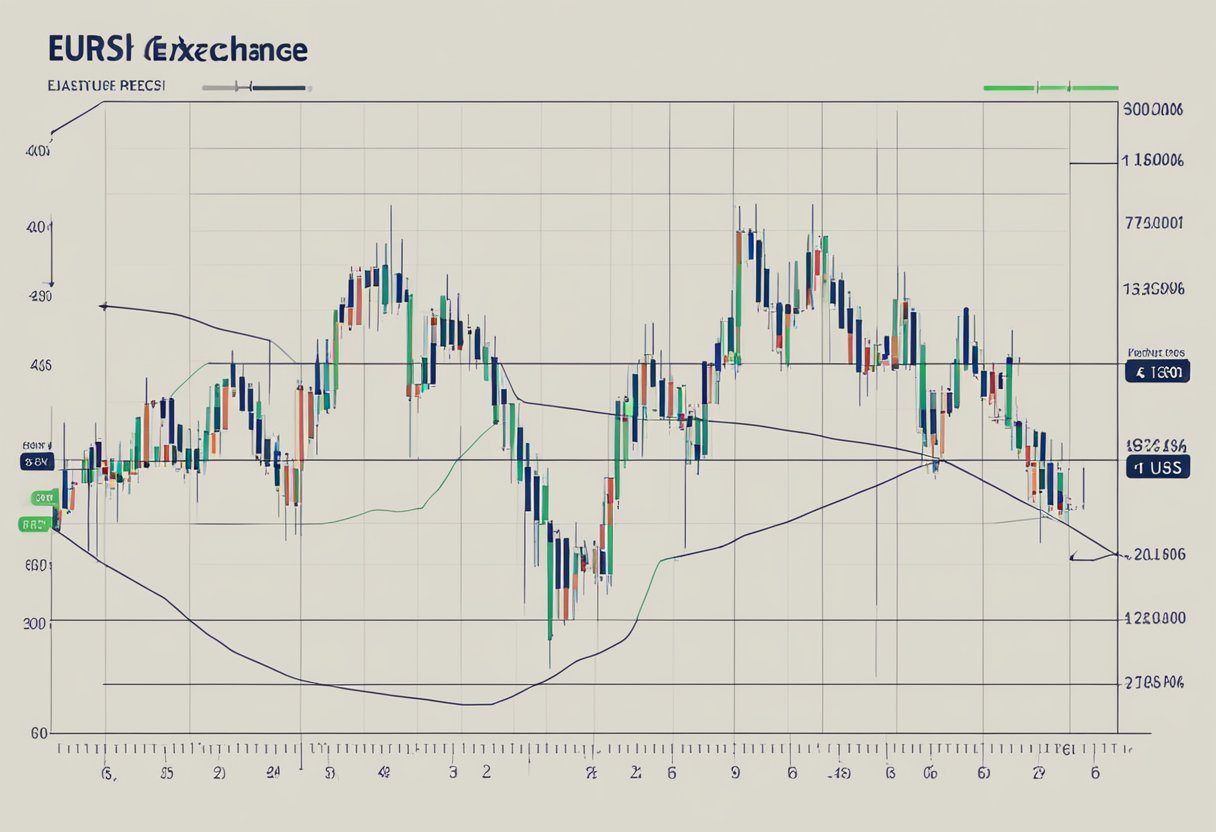Click the green slider bar at top right
The width and height of the screenshot is (1216, 832).
click(1050, 88)
